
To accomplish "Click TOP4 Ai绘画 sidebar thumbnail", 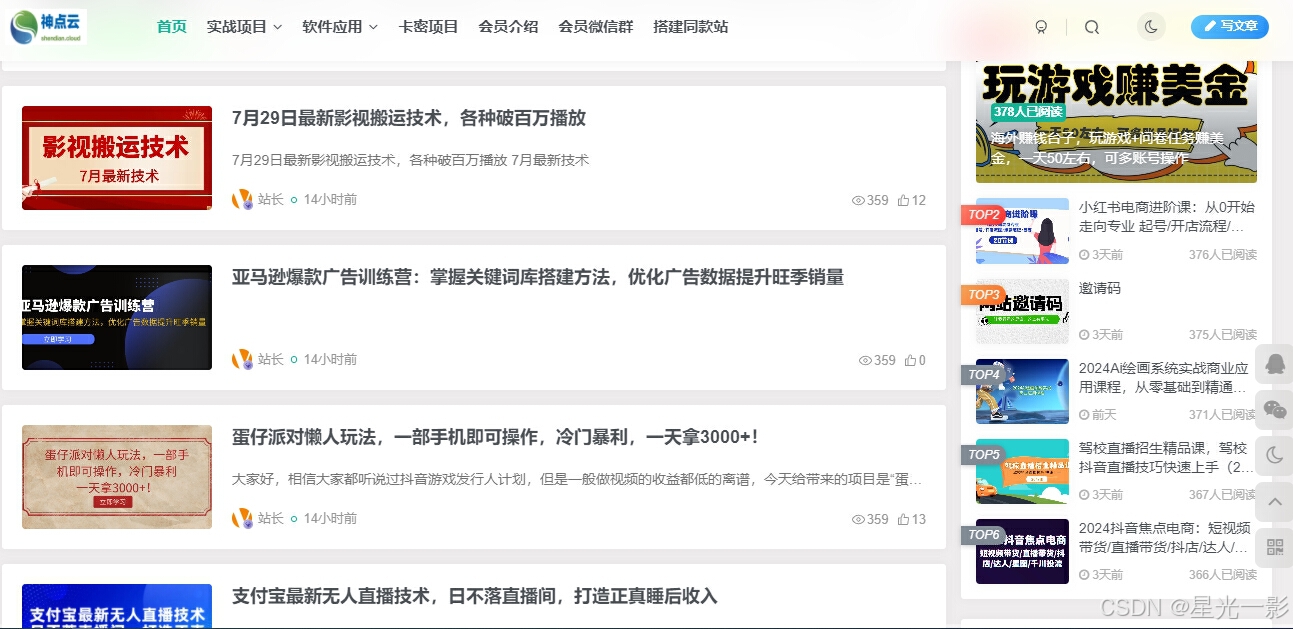I will coord(1022,391).
